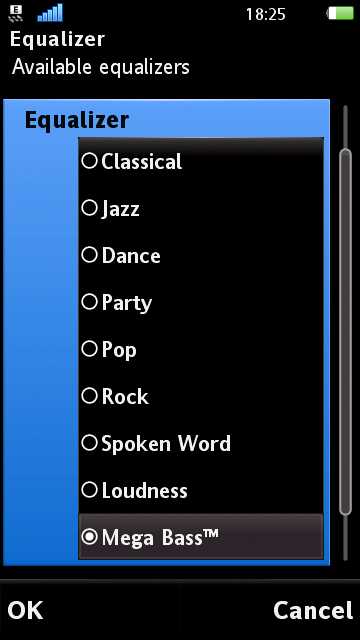Image resolution: width=360 pixels, height=640 pixels.
Task: Click the Equalizer title at top
Action: click(x=58, y=40)
